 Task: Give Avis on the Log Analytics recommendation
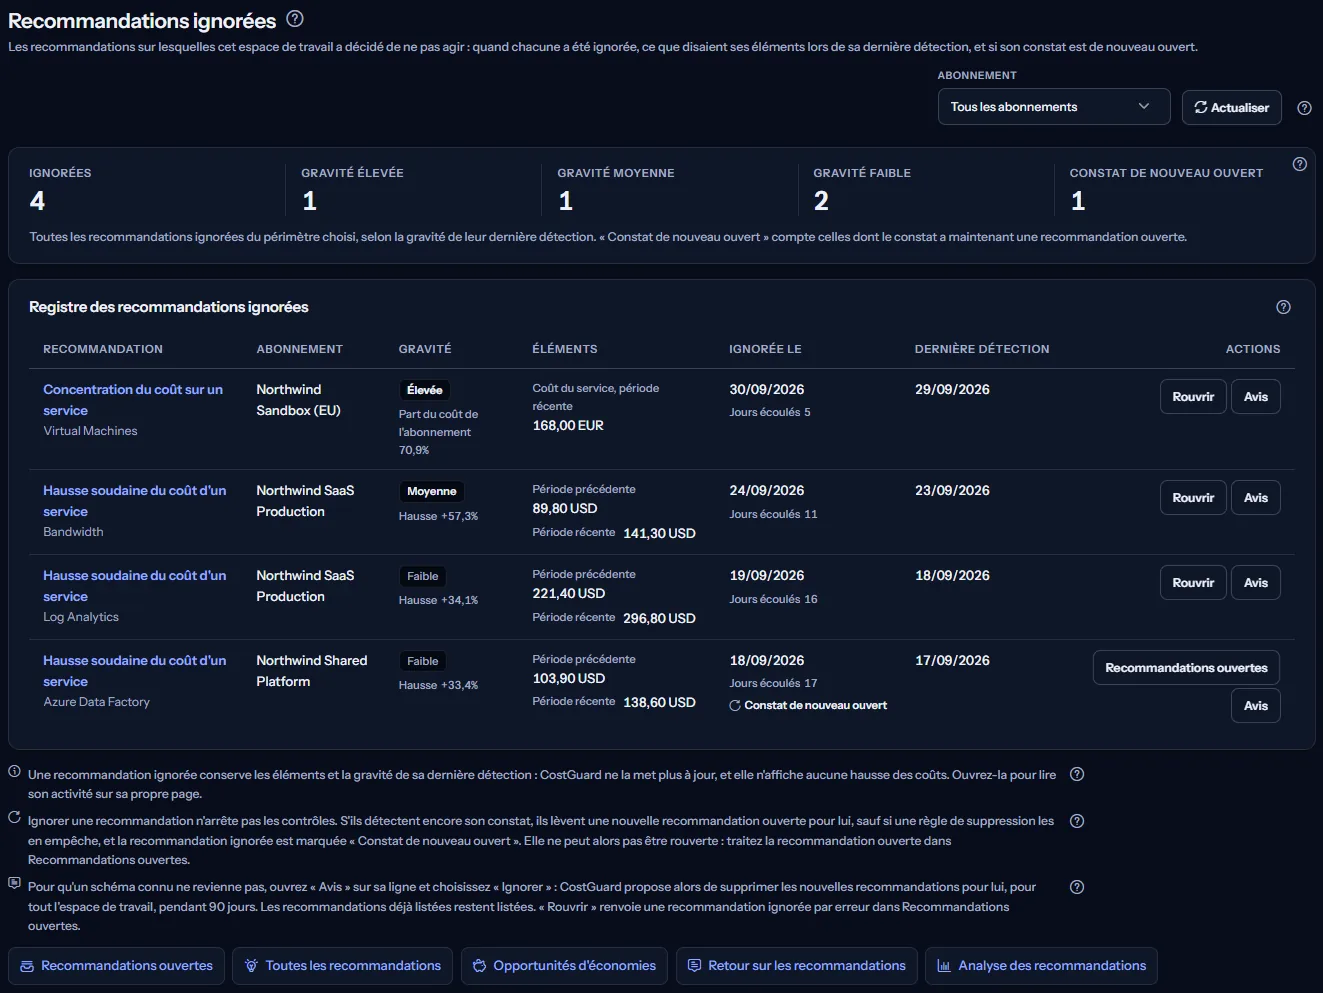click(x=1256, y=583)
